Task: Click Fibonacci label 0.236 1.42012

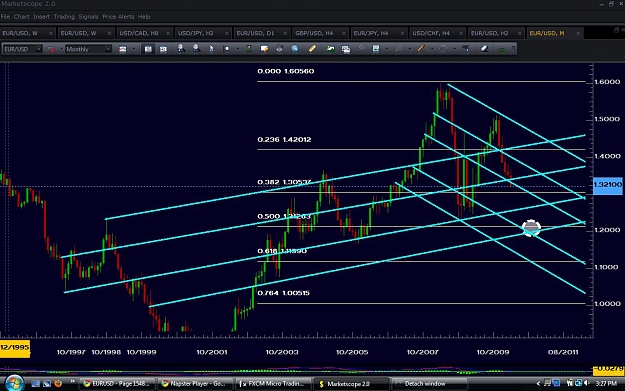Action: [x=284, y=140]
